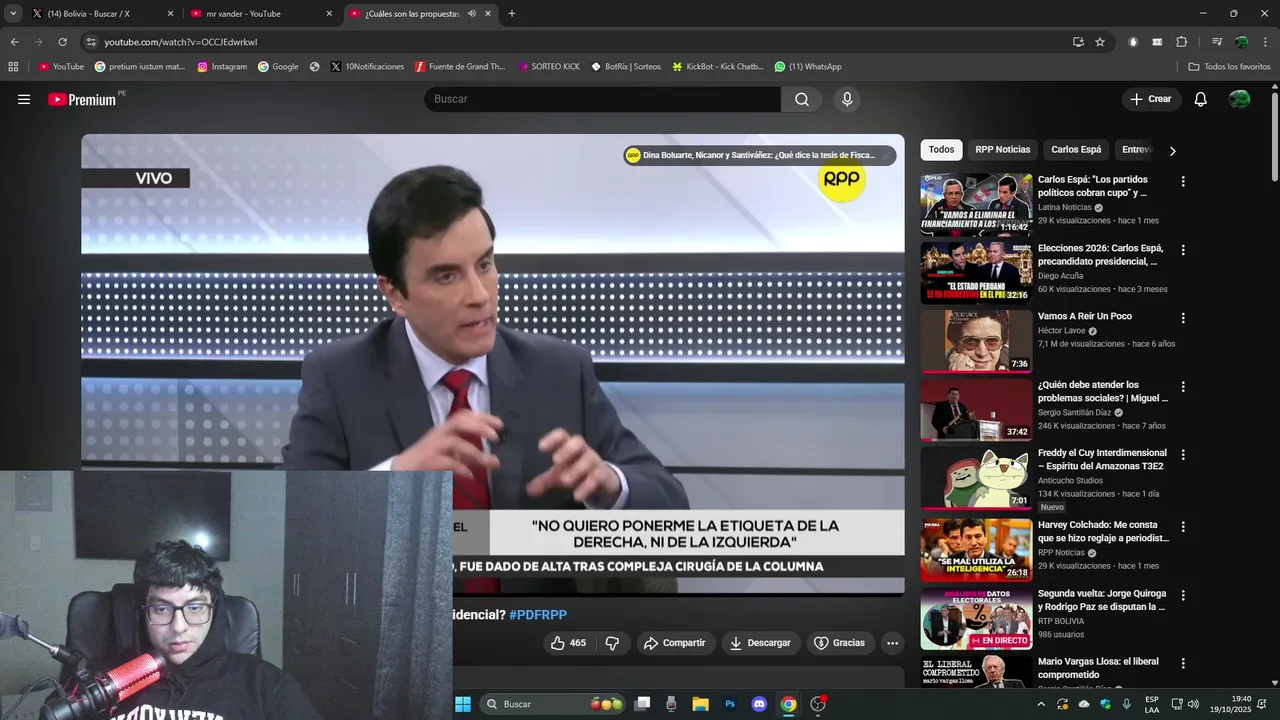Viewport: 1280px width, 720px height.
Task: Open the WhatsApp bookmark
Action: tap(808, 67)
